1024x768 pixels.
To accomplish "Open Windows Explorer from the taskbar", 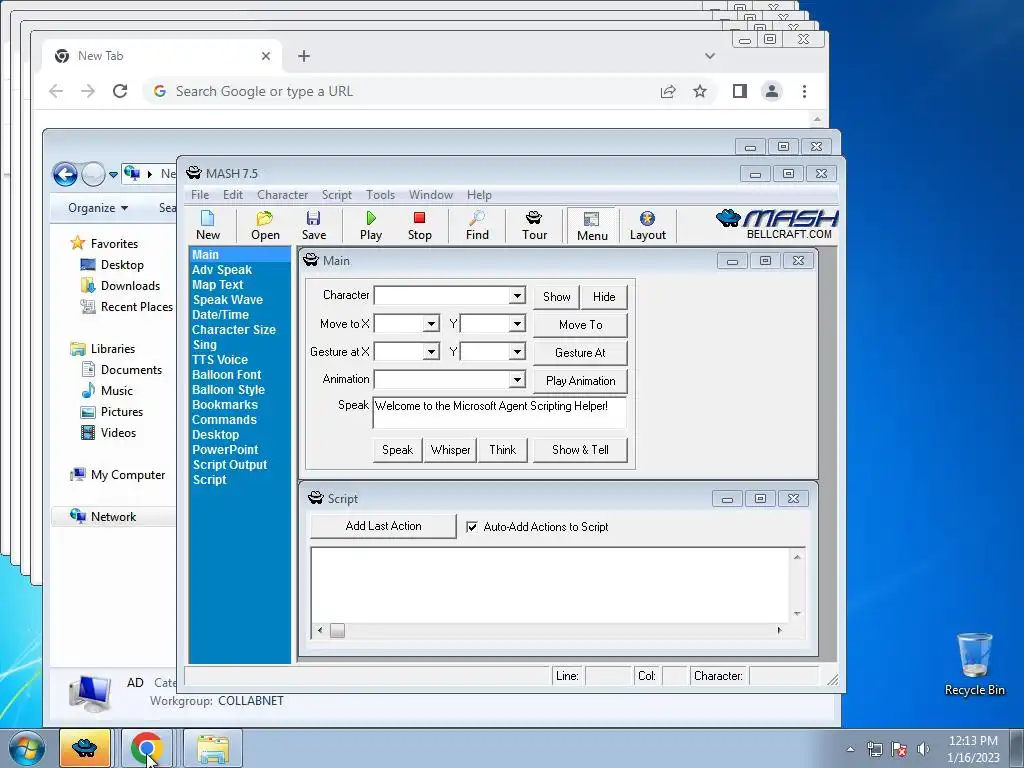I will click(213, 748).
